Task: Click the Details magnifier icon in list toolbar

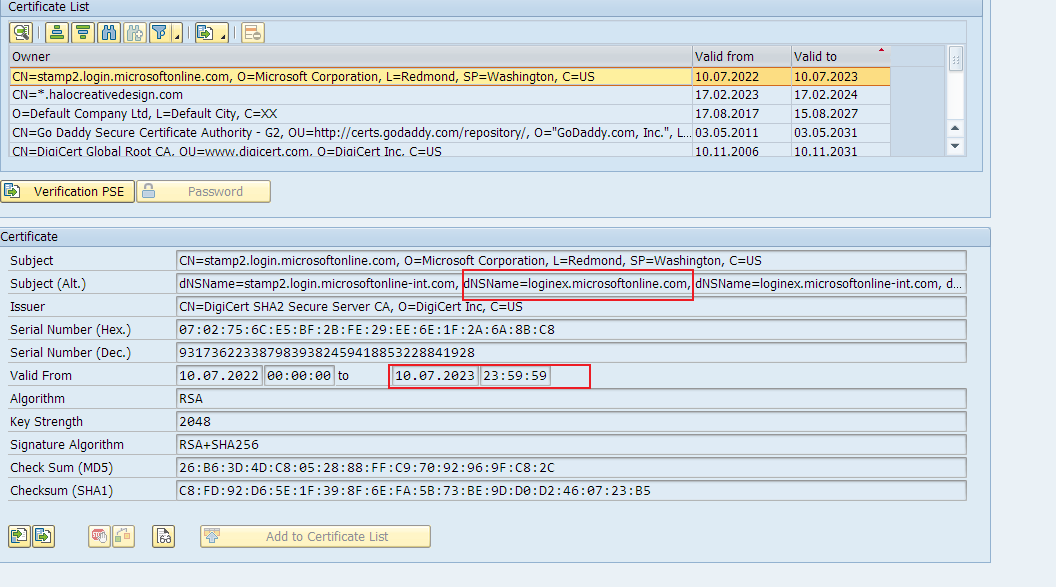Action: click(x=21, y=33)
